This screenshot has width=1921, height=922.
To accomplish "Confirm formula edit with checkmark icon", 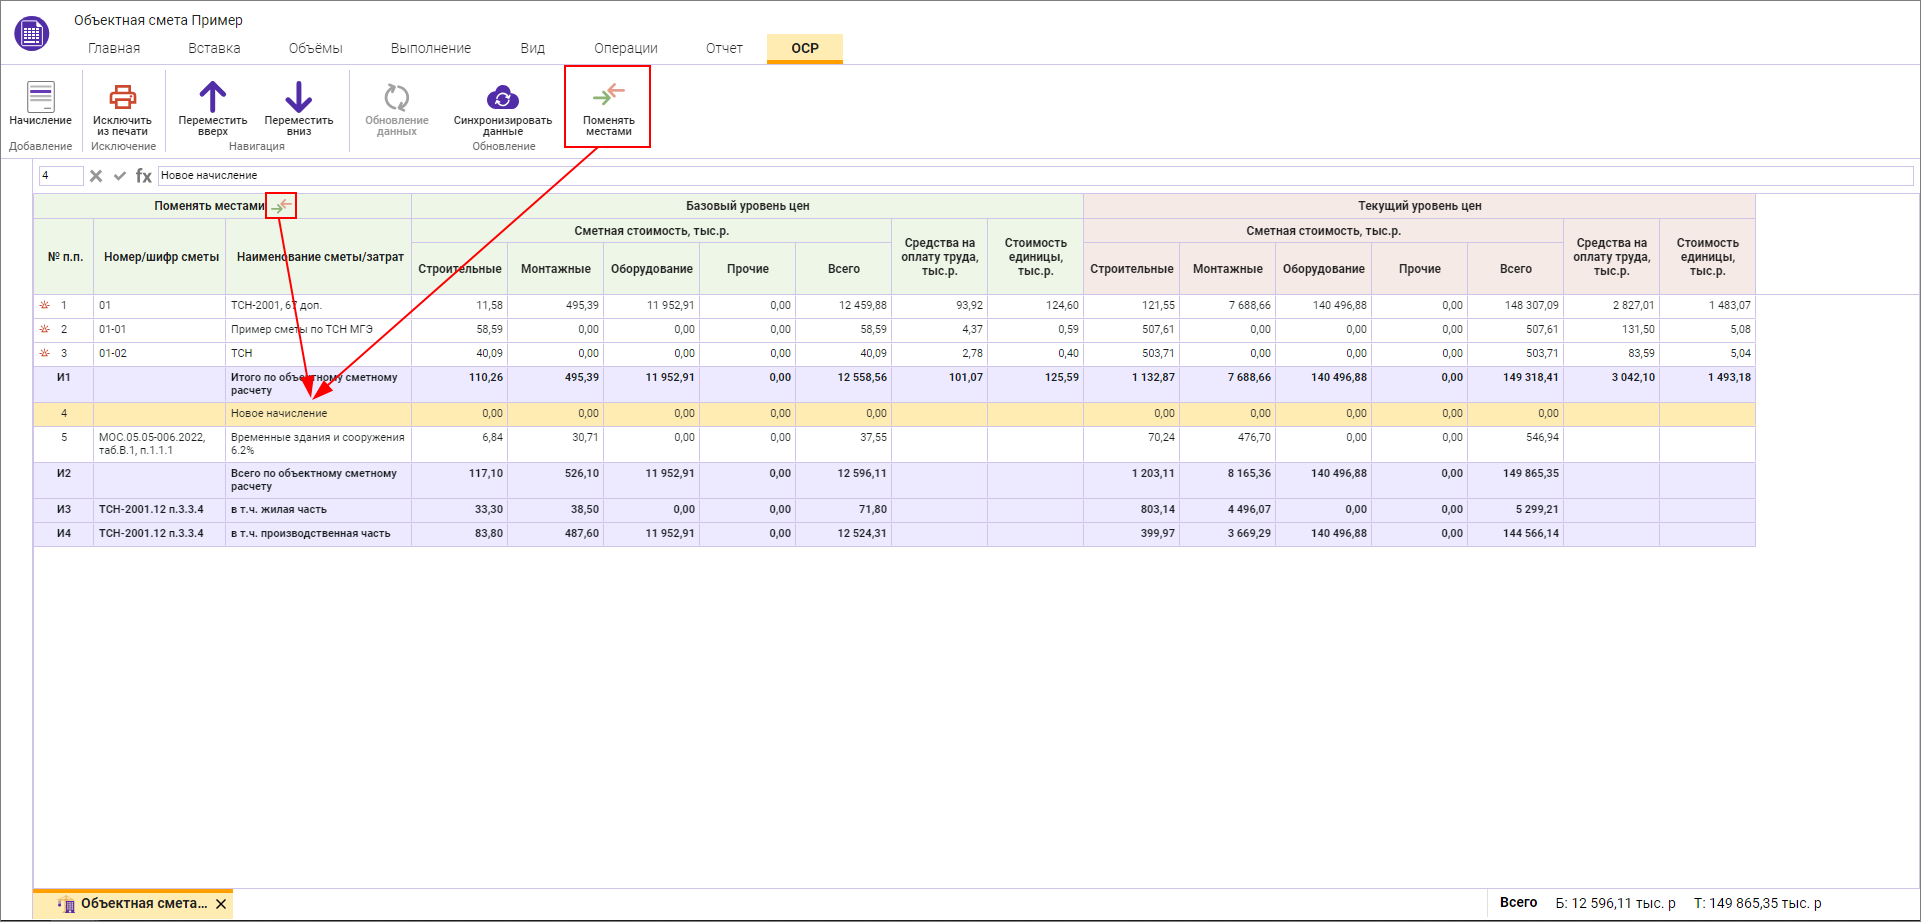I will tap(120, 176).
